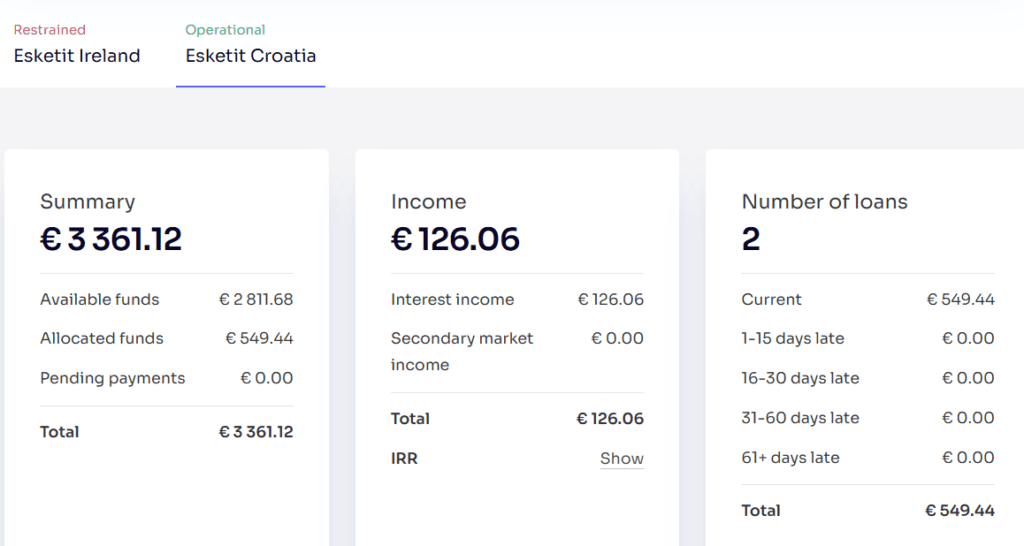Image resolution: width=1024 pixels, height=546 pixels.
Task: Click the Summary amount € 3 361.12 heading
Action: [111, 239]
